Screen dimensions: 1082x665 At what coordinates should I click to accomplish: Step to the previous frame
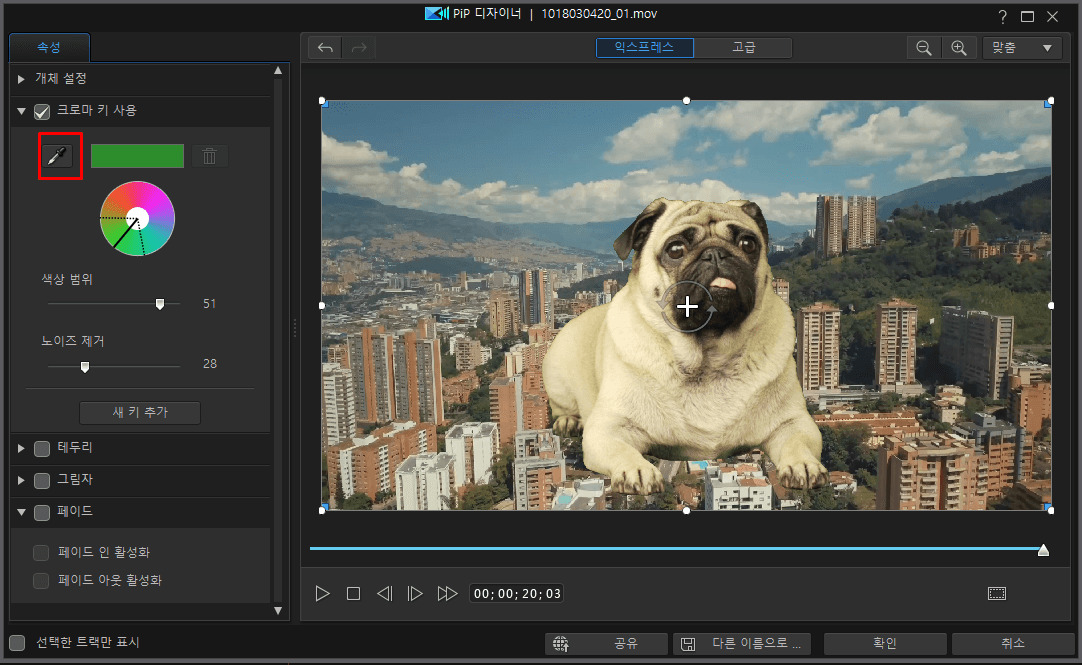point(384,594)
